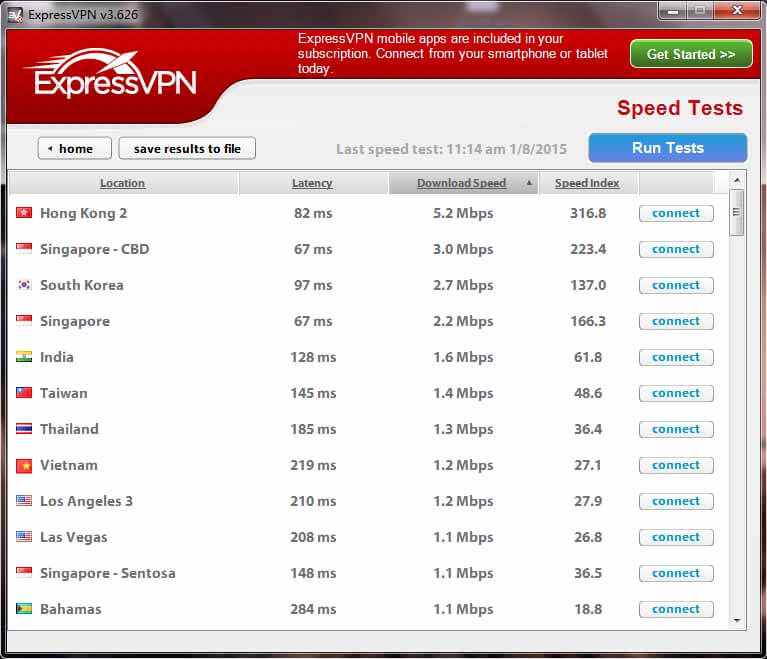Image resolution: width=767 pixels, height=659 pixels.
Task: Click the 5.2 Mbps download speed
Action: tap(463, 213)
